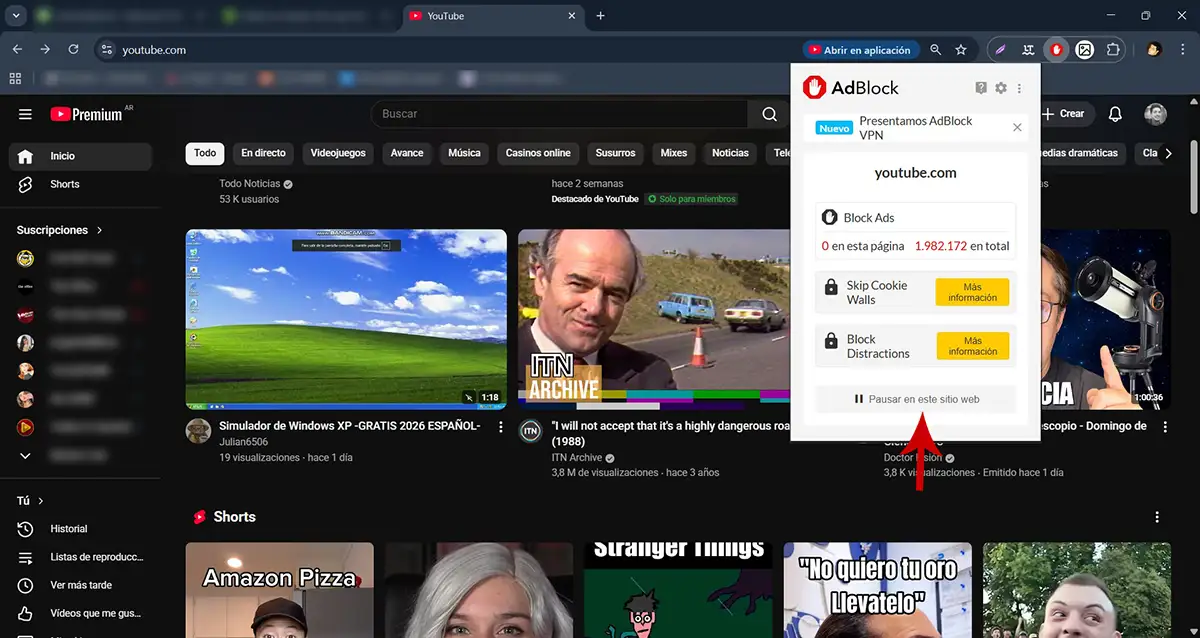Click Más información beside Skip Cookie Walls
Screen dimensions: 1200x638
click(x=972, y=291)
